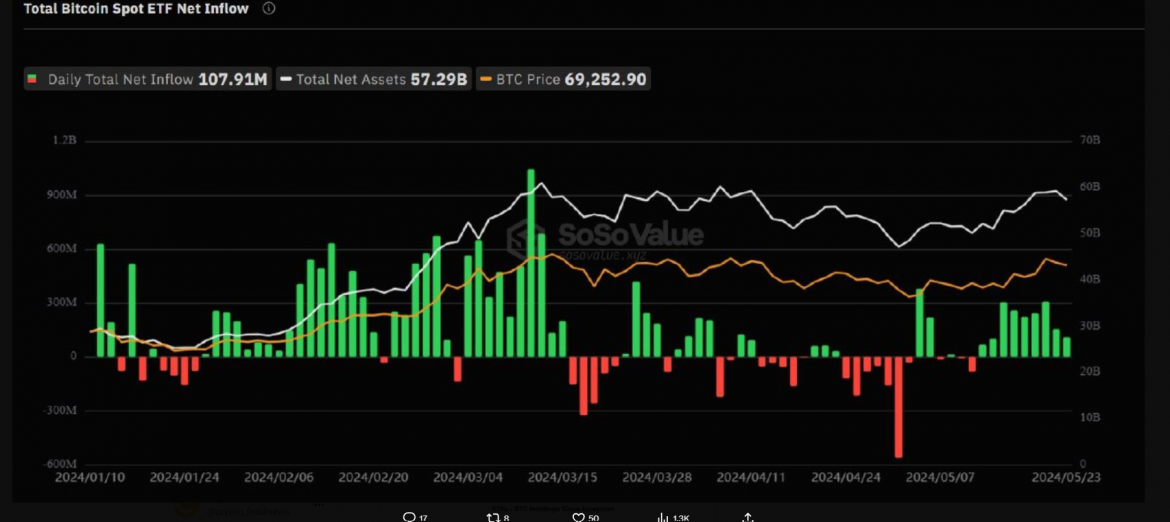Click the retweet icon

tap(492, 516)
